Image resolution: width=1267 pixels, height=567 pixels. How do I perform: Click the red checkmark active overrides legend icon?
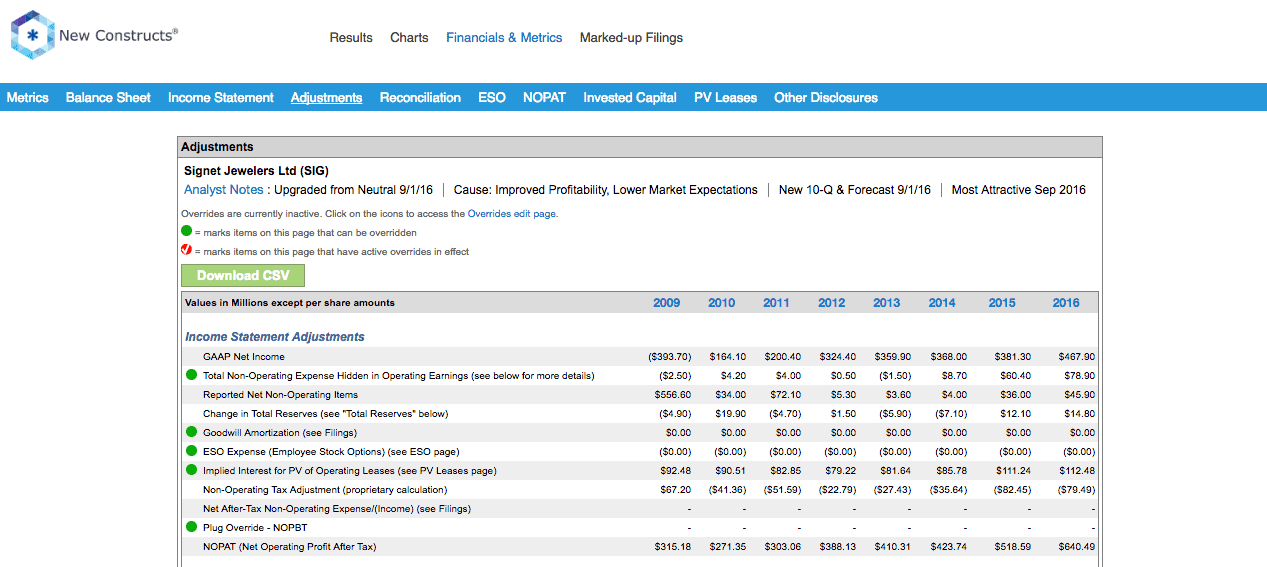[186, 251]
